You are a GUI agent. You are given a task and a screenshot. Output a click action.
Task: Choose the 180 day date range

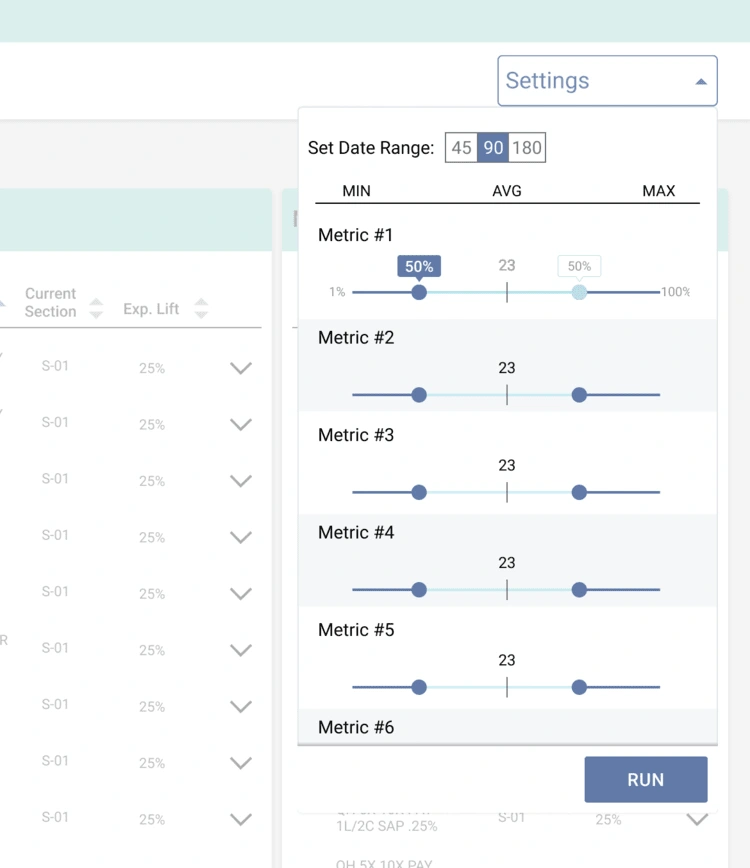[x=527, y=148]
